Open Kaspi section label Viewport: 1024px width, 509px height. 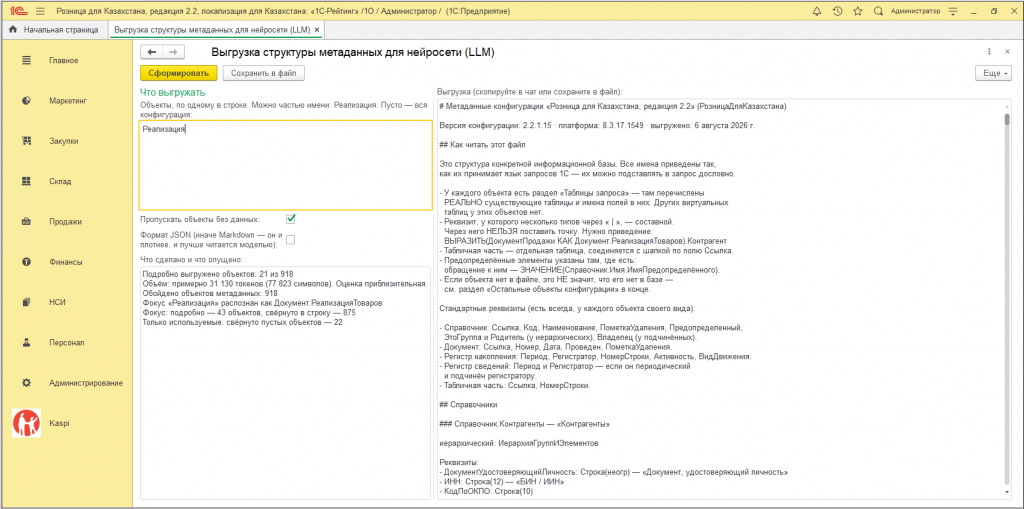tap(59, 423)
